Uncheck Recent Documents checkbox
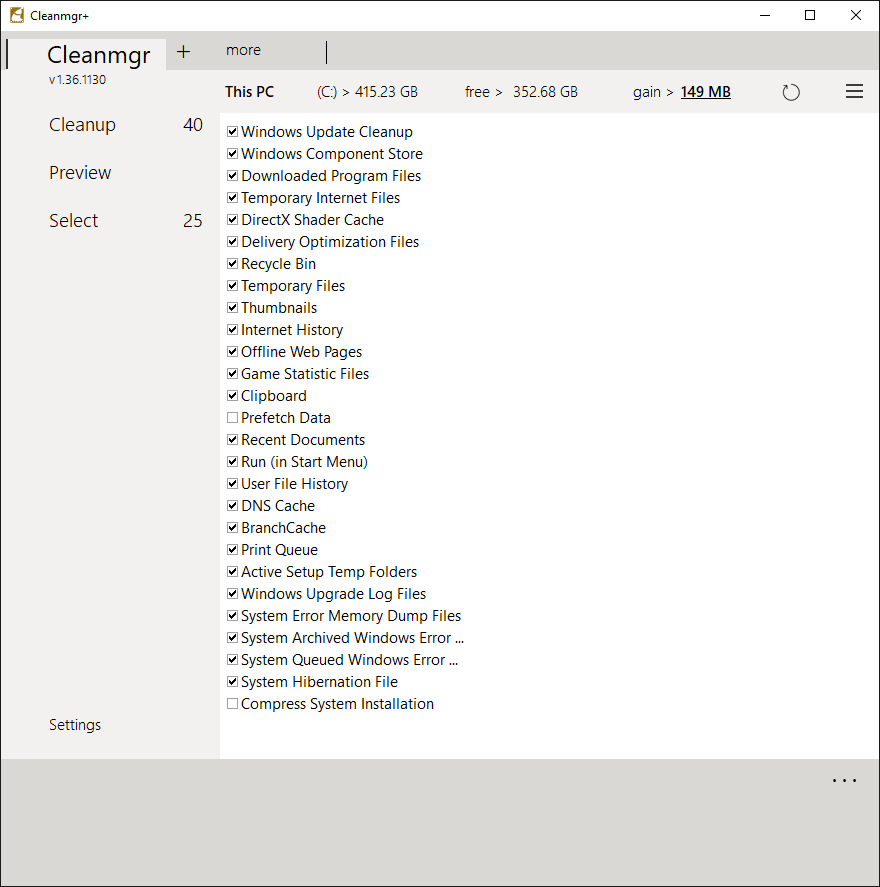 click(x=232, y=440)
